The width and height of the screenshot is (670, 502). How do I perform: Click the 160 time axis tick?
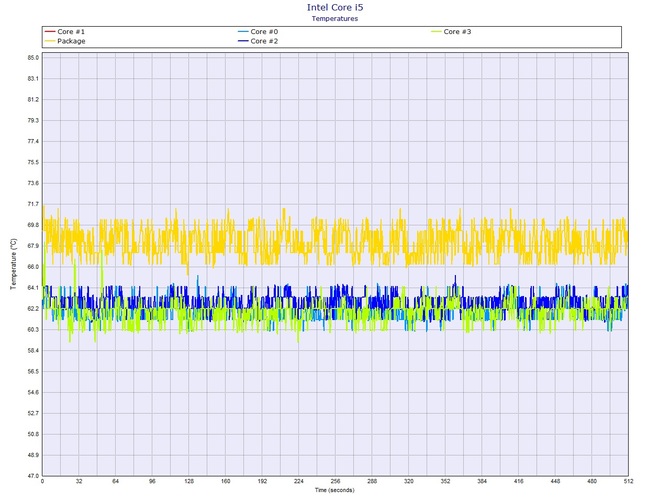pyautogui.click(x=226, y=481)
